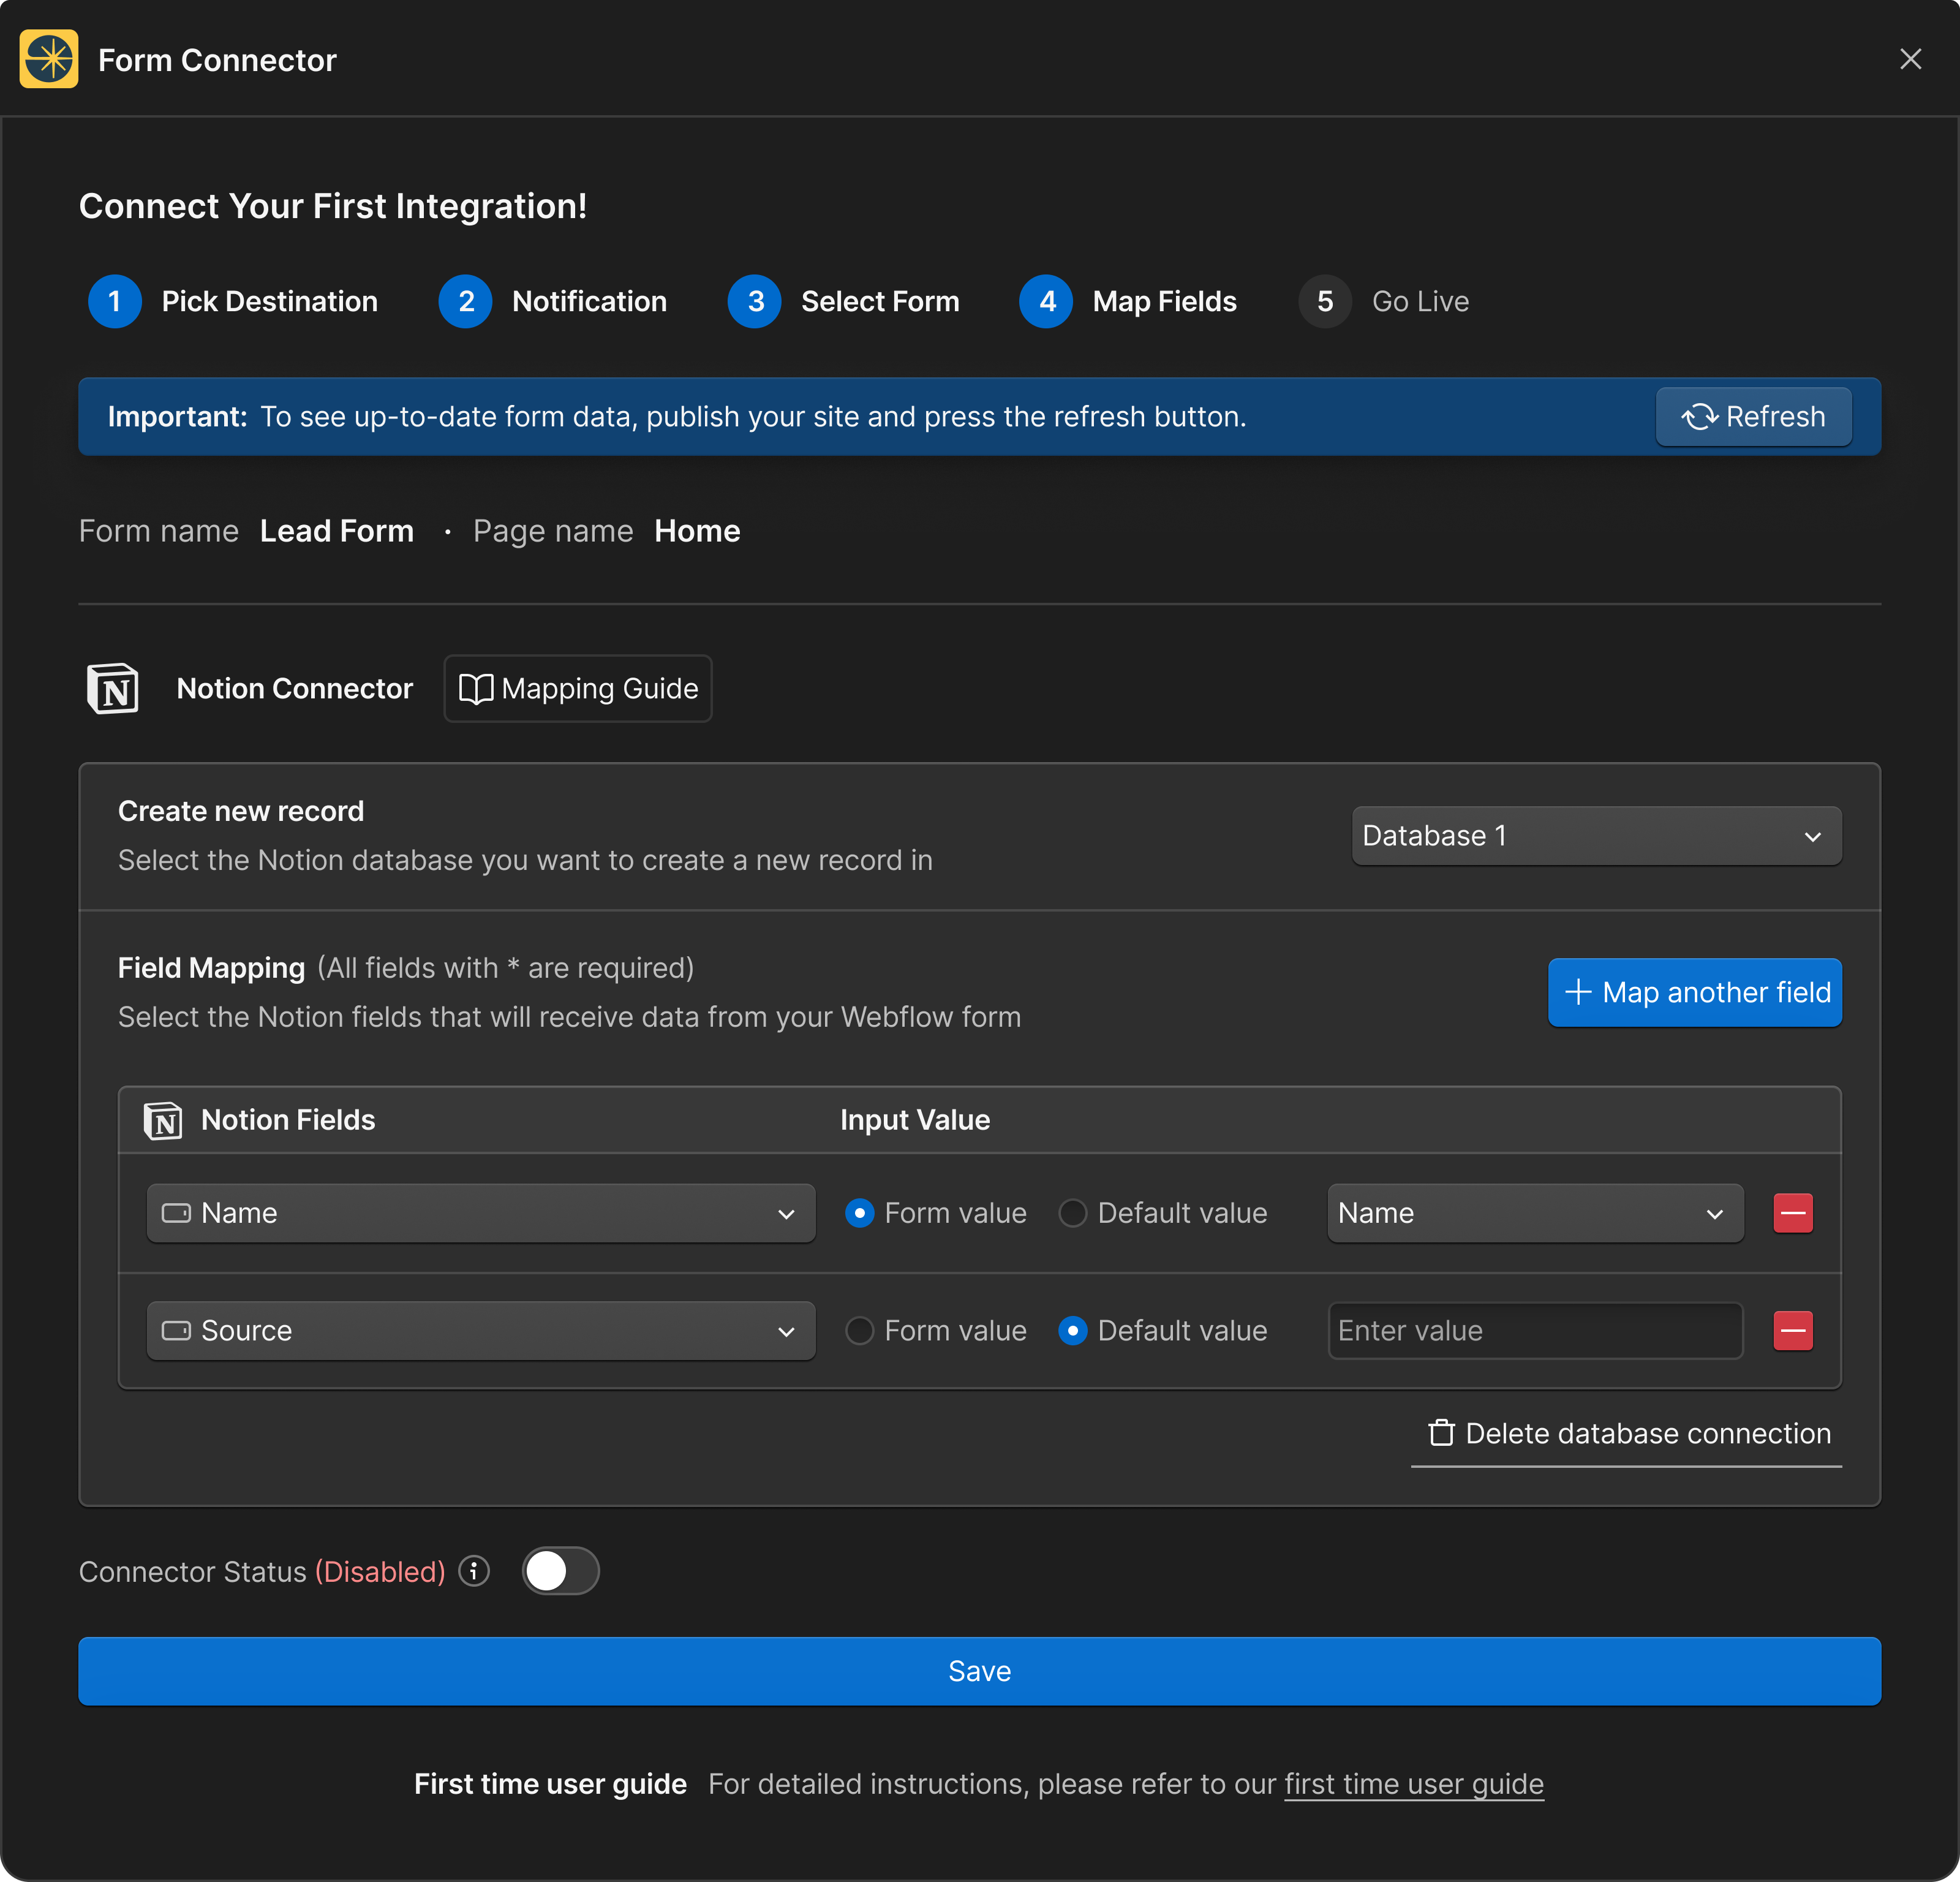
Task: Click the Notion icon in Notion Fields header
Action: (163, 1120)
